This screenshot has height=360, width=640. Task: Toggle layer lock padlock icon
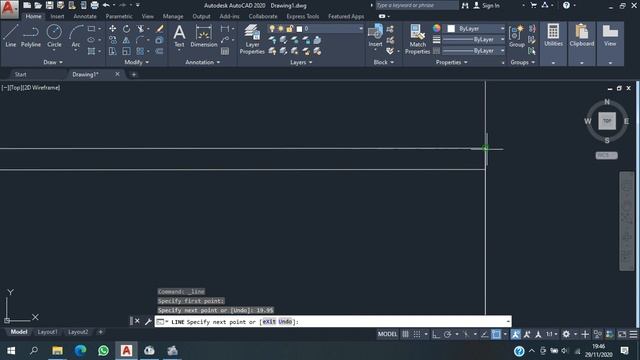[289, 29]
